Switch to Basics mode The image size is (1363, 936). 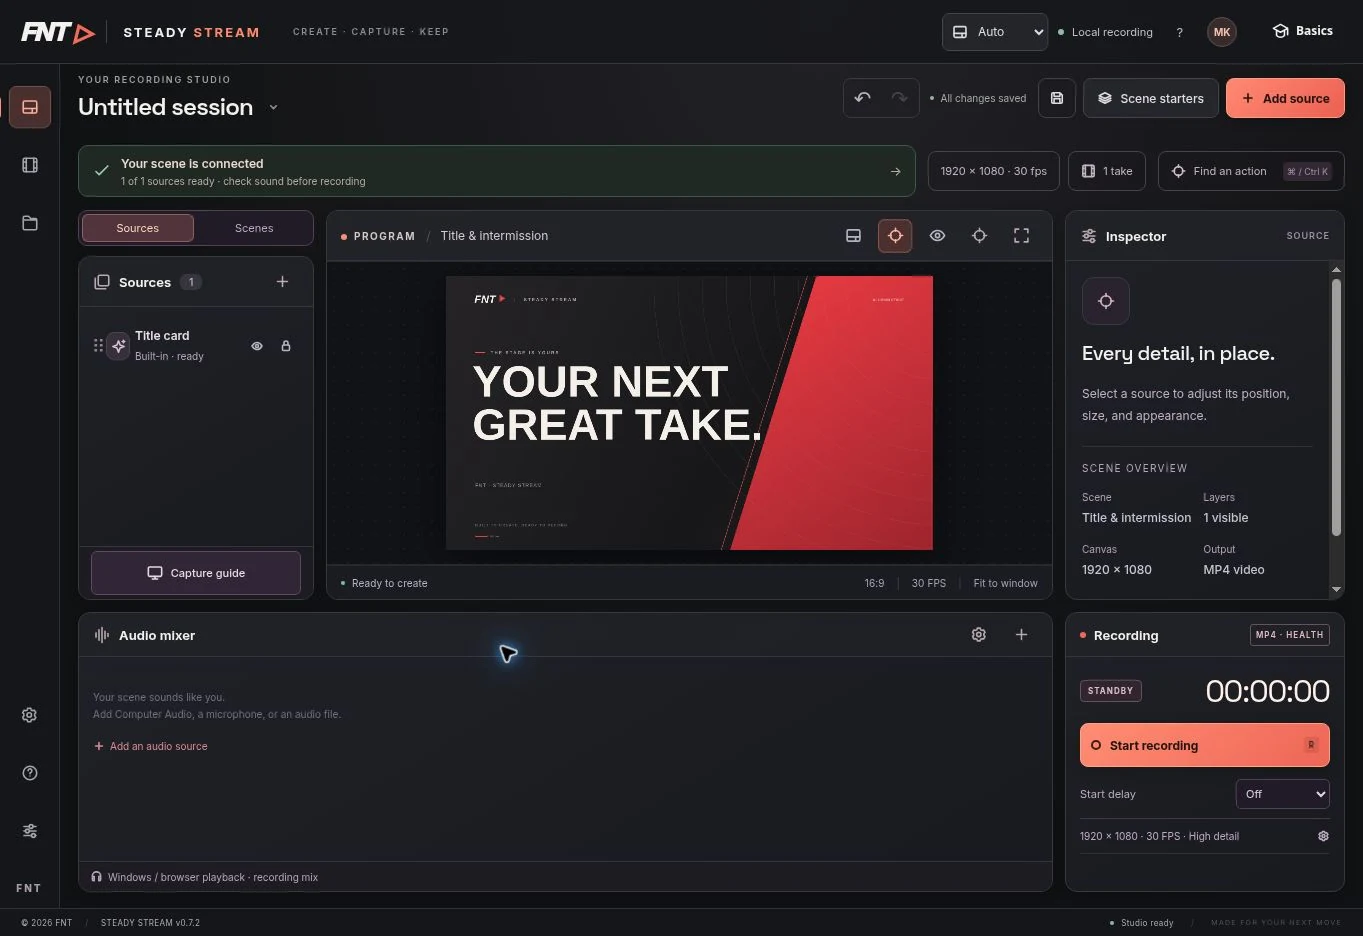tap(1302, 31)
